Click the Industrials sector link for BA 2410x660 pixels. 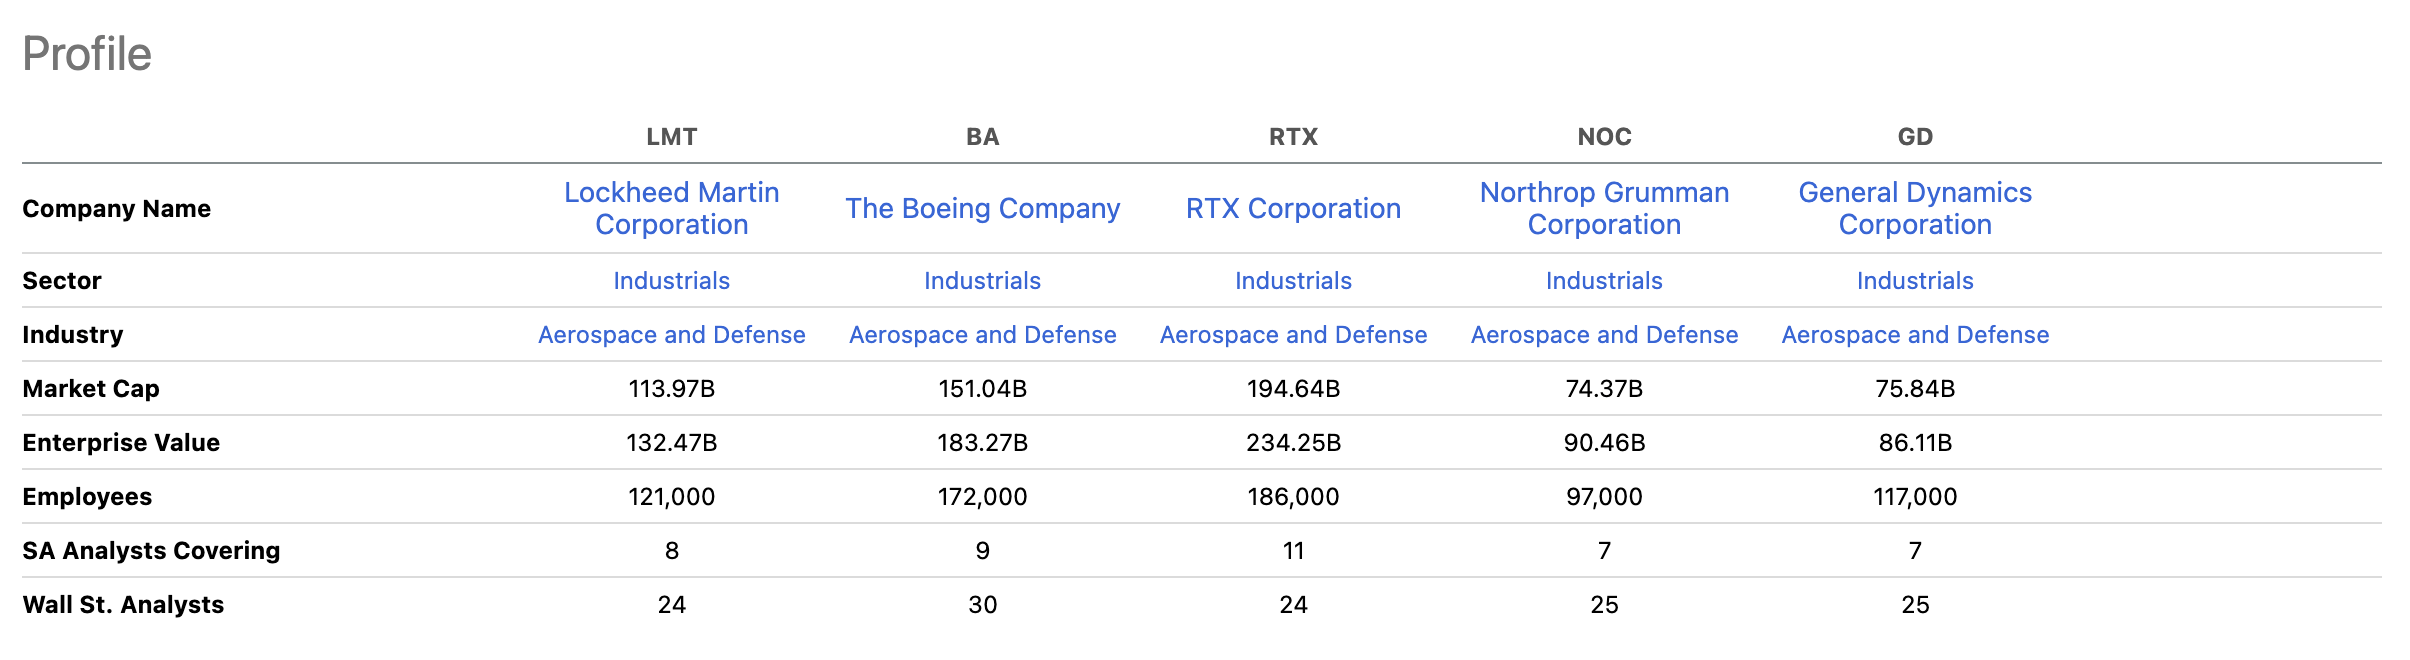[983, 281]
